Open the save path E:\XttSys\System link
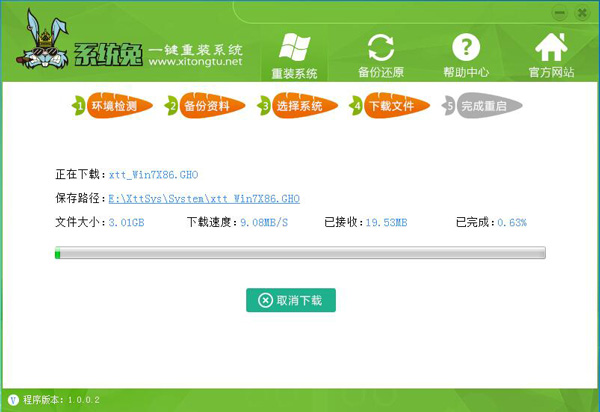 coord(204,199)
